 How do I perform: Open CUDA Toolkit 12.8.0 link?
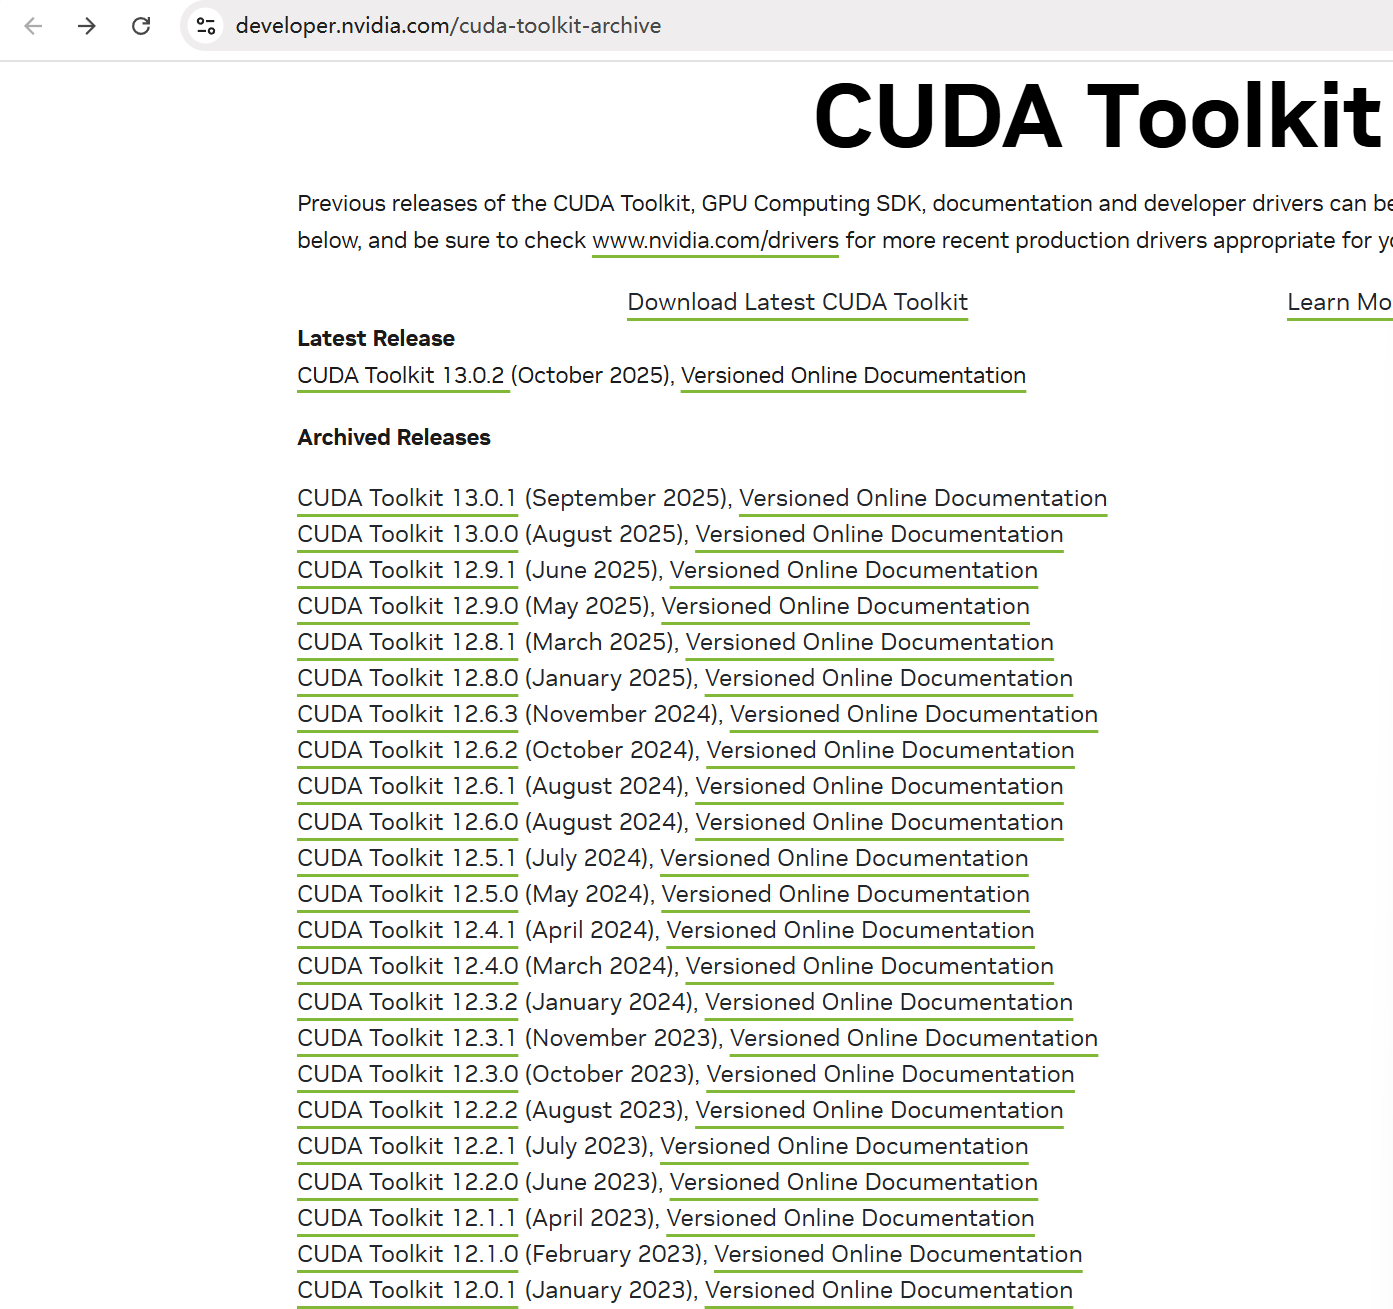point(407,679)
